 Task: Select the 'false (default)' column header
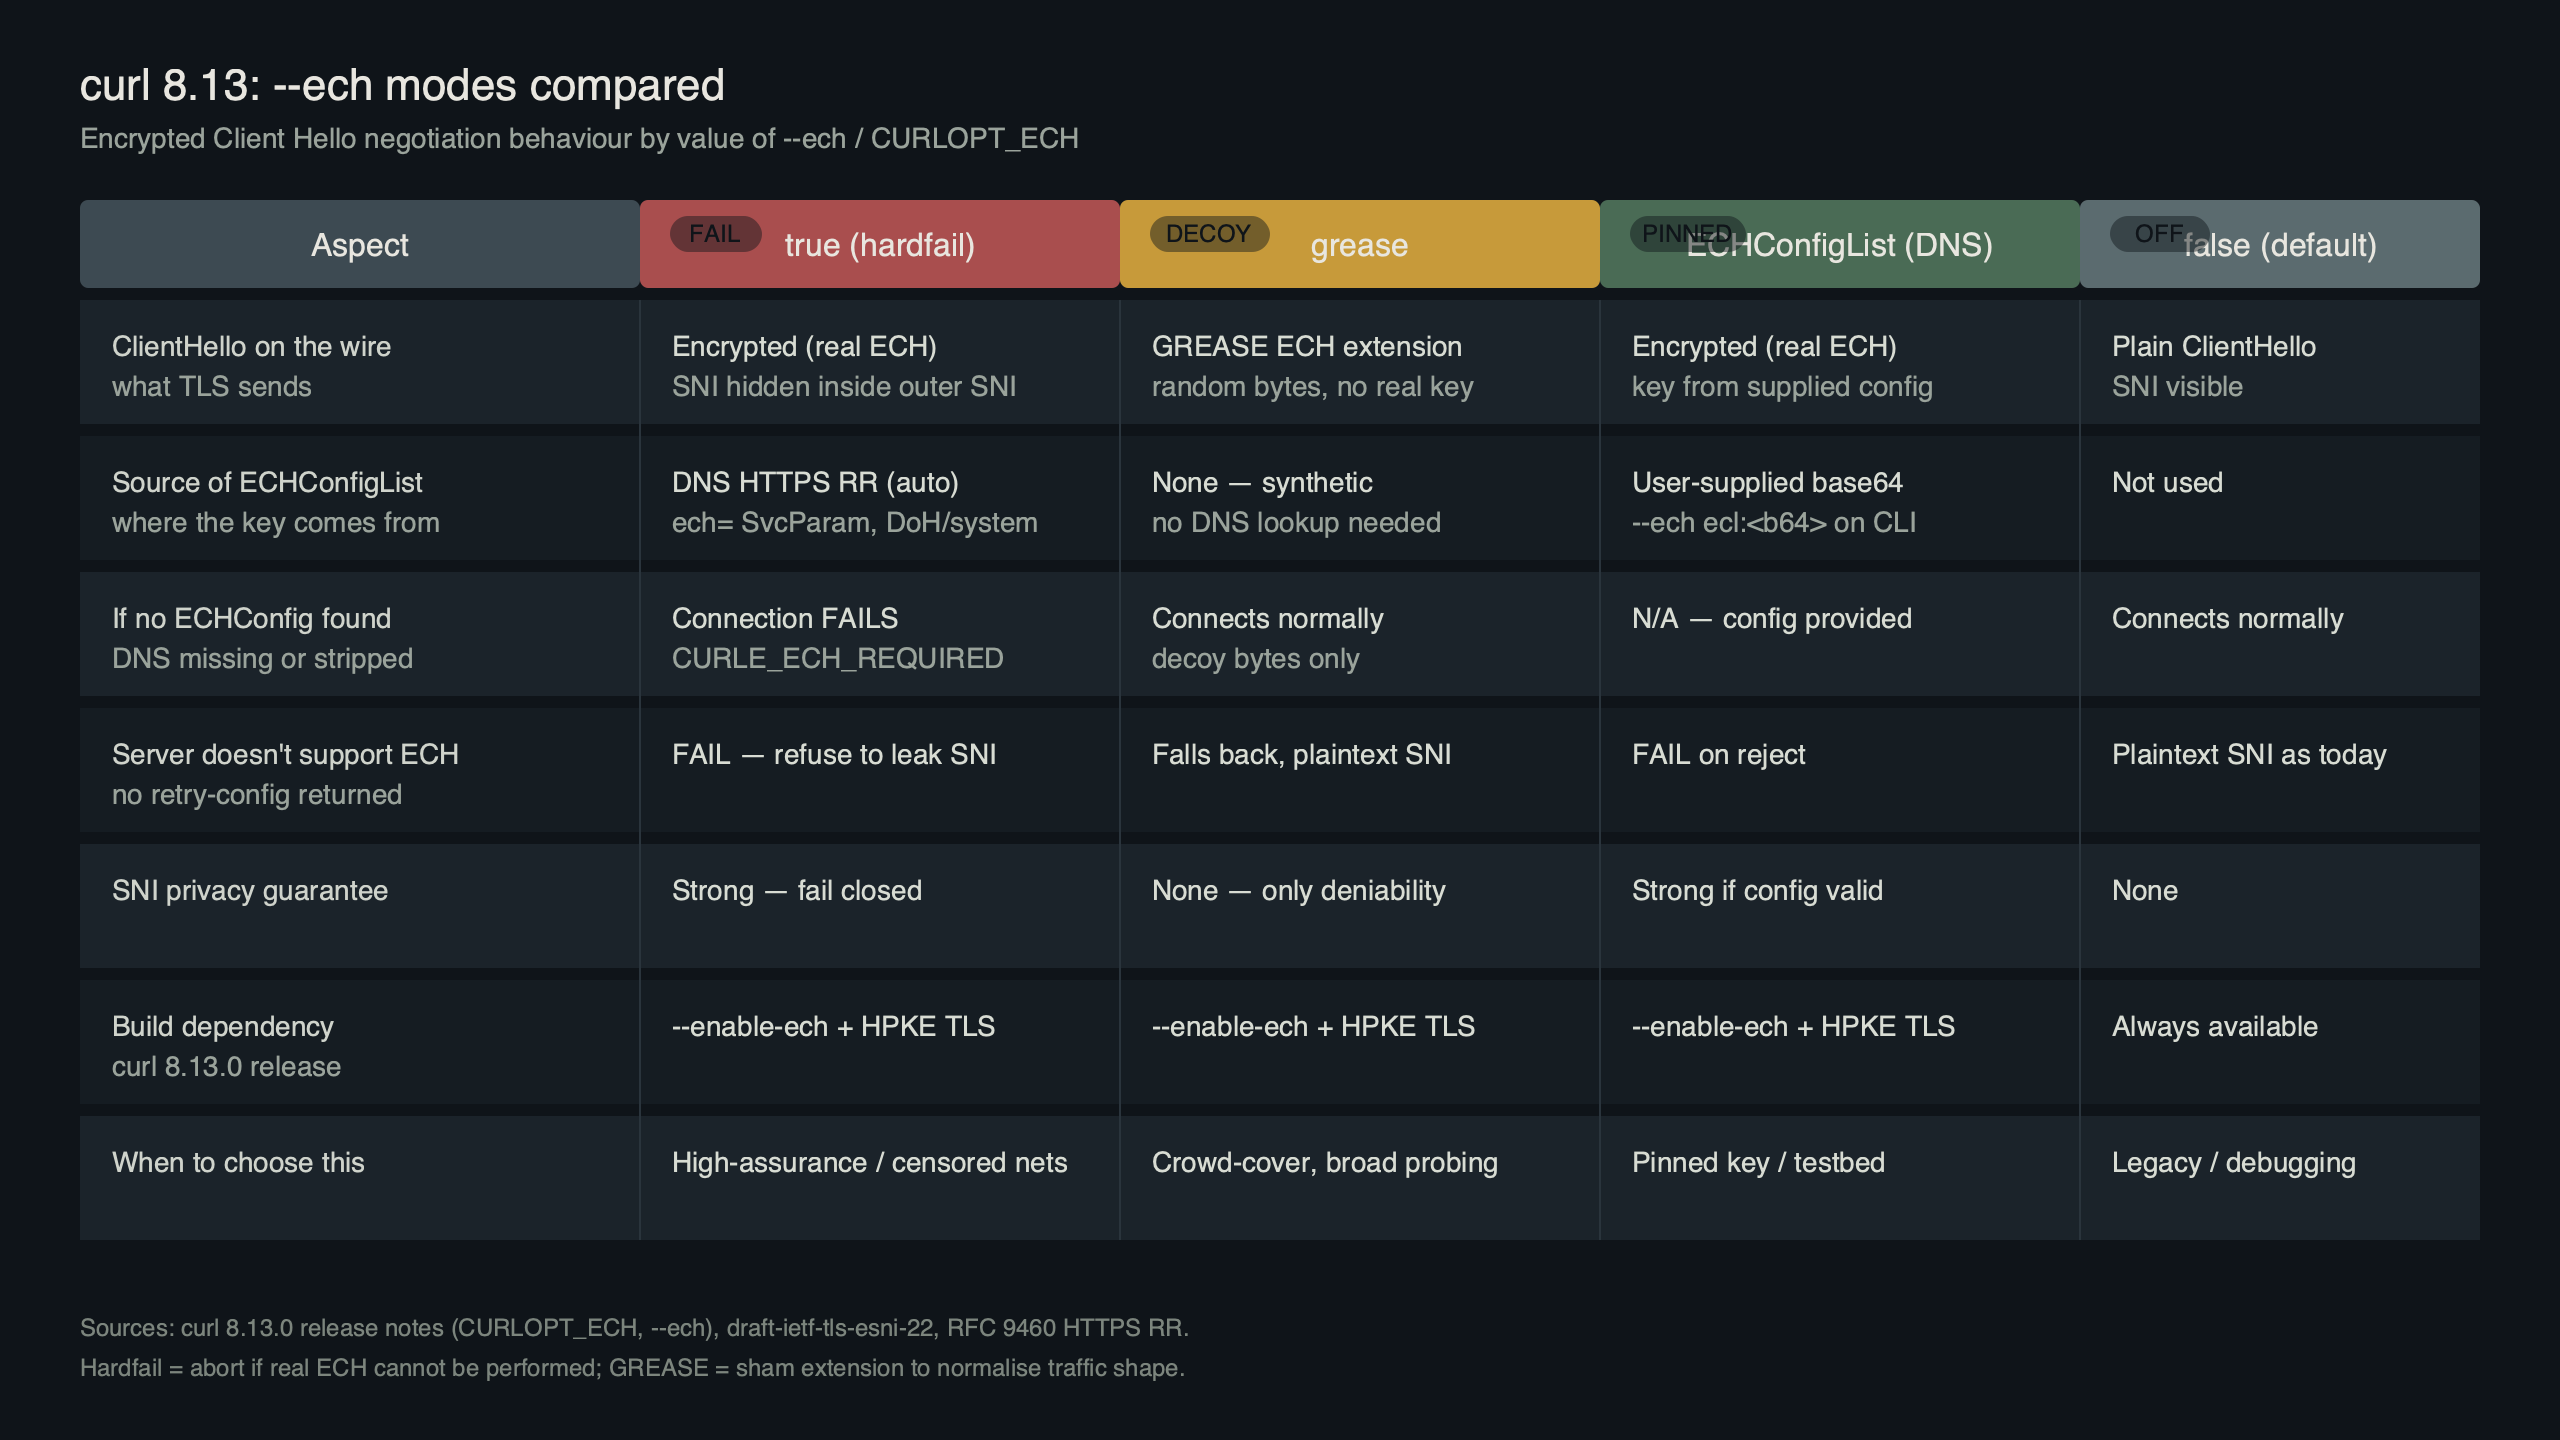point(2280,244)
